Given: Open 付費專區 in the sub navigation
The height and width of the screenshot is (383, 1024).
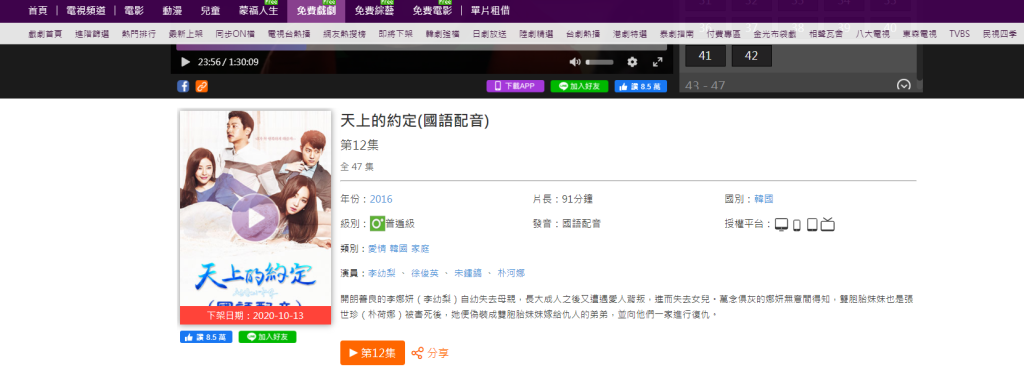Looking at the screenshot, I should click(724, 34).
